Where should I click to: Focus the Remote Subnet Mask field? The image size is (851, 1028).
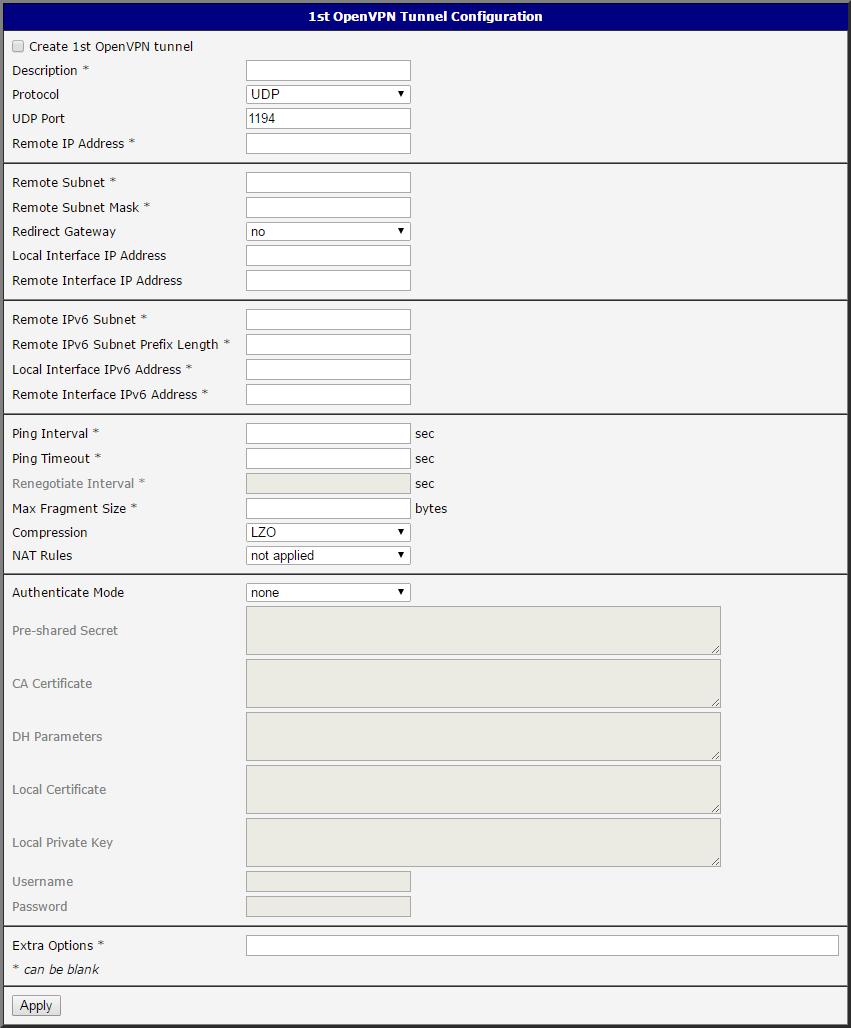328,207
